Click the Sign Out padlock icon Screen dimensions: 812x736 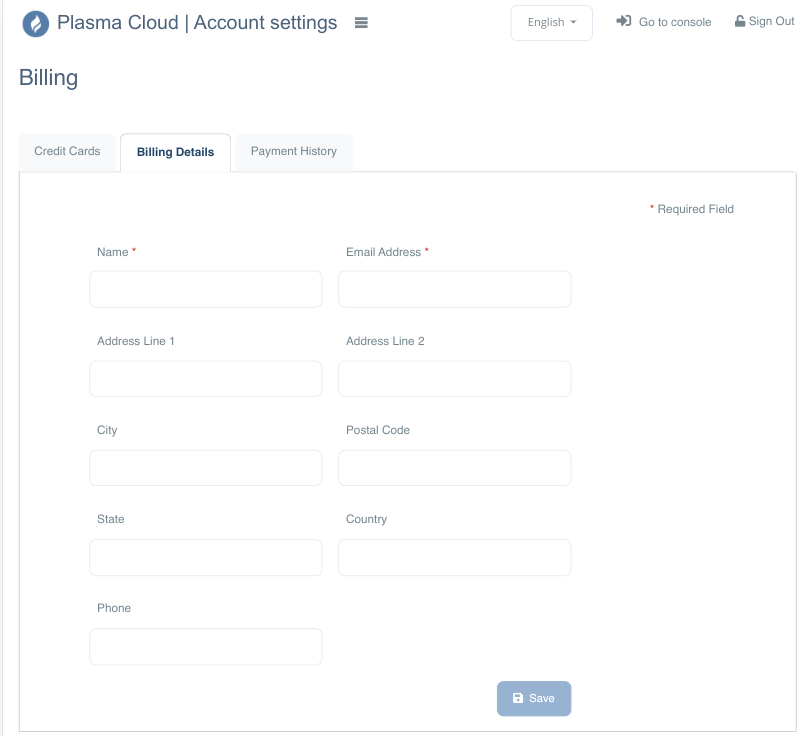coord(740,21)
